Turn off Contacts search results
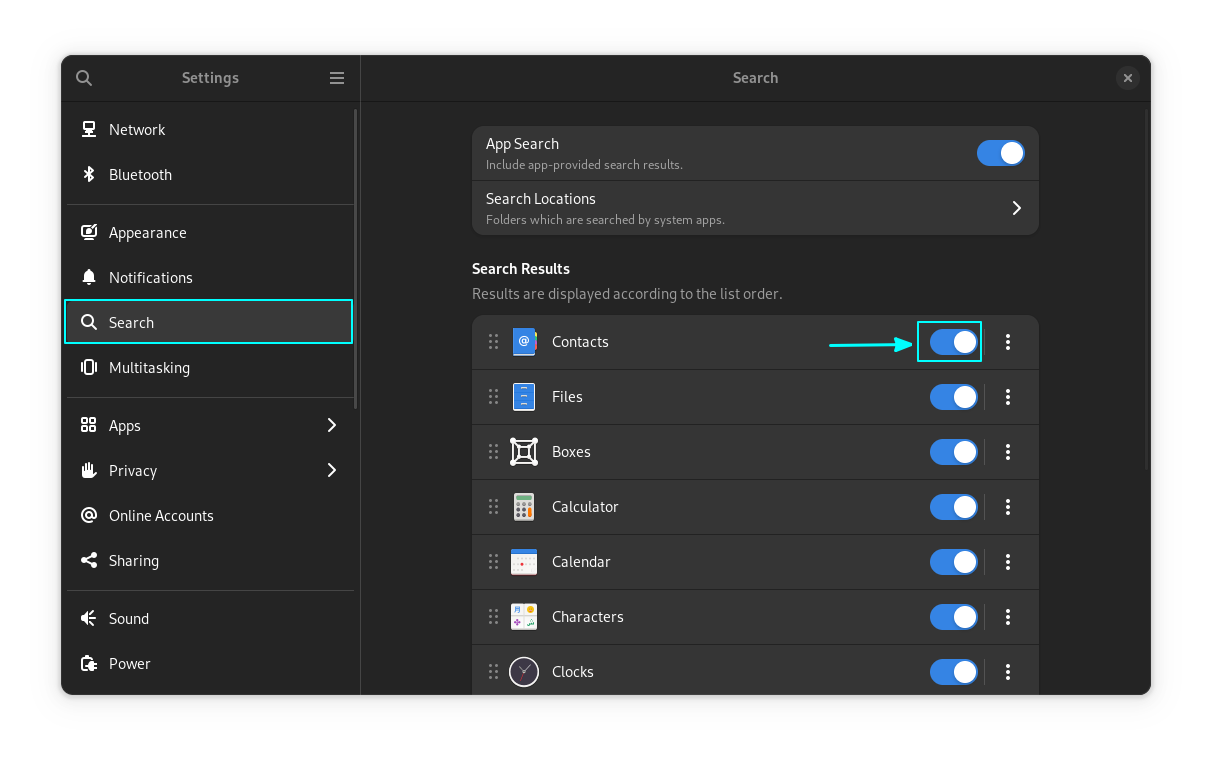The image size is (1212, 762). (953, 342)
